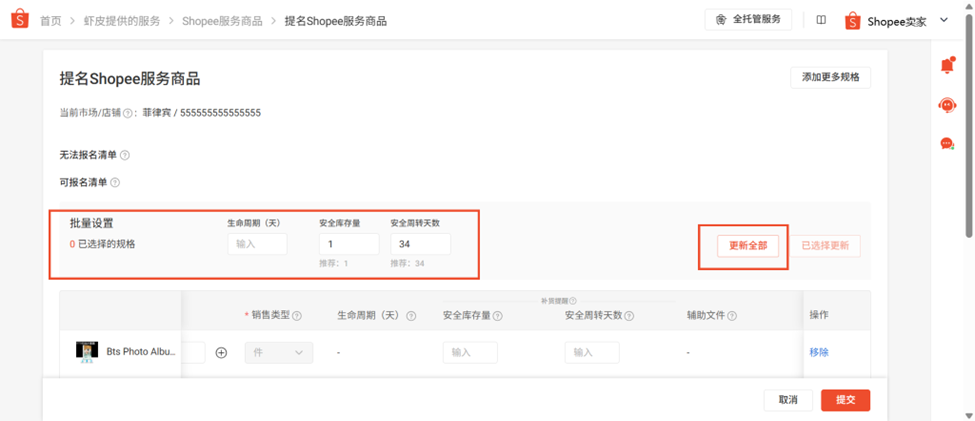Viewport: 975px width, 421px height.
Task: Click the 已选择更新 button
Action: click(825, 246)
